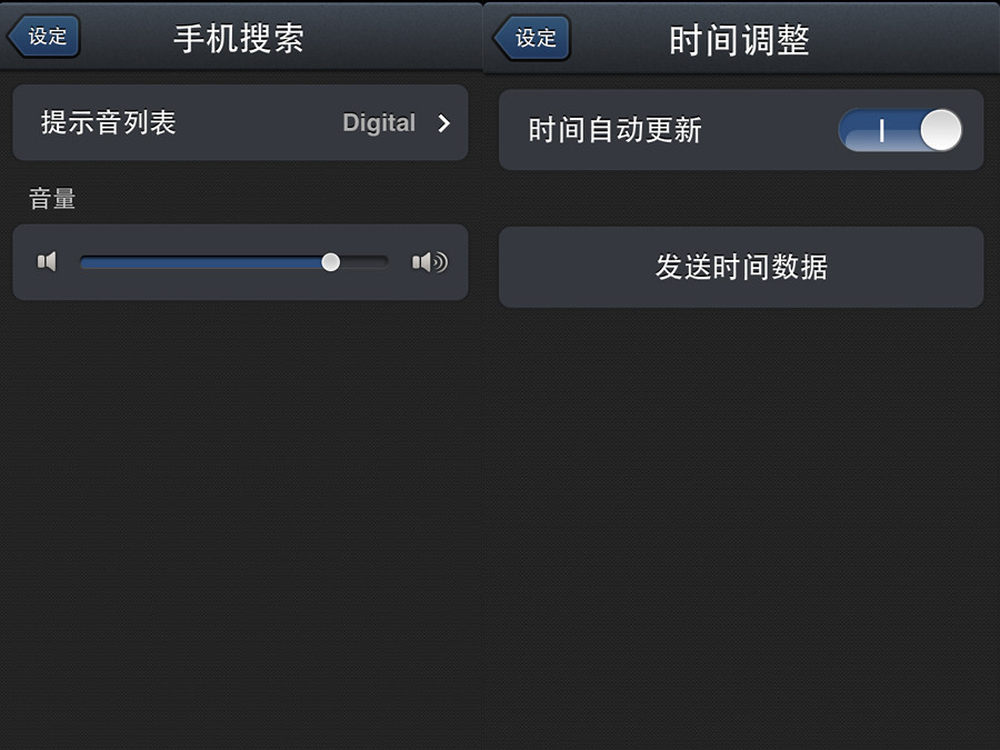Tap the 时间调整 title in header

[739, 40]
